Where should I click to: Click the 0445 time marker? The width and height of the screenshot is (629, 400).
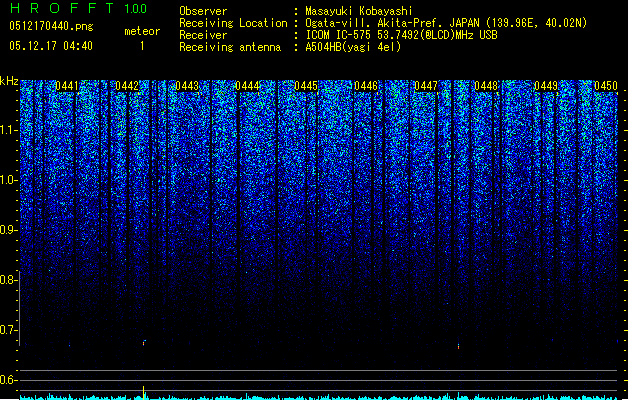click(306, 86)
